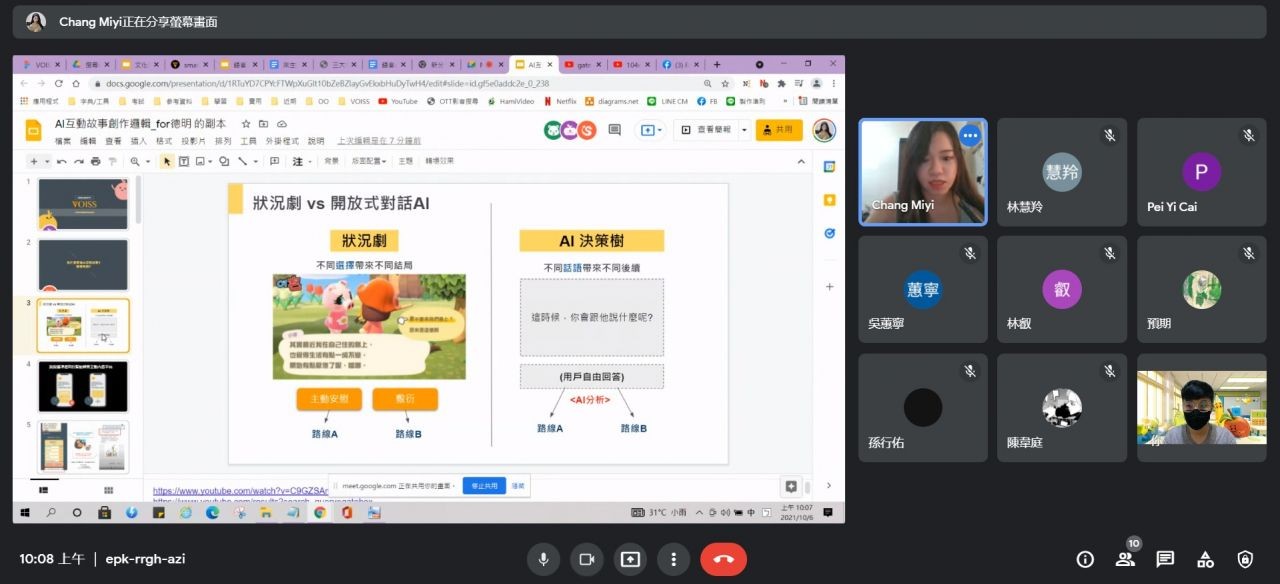
Task: Toggle camera in Meet control bar
Action: pyautogui.click(x=587, y=559)
